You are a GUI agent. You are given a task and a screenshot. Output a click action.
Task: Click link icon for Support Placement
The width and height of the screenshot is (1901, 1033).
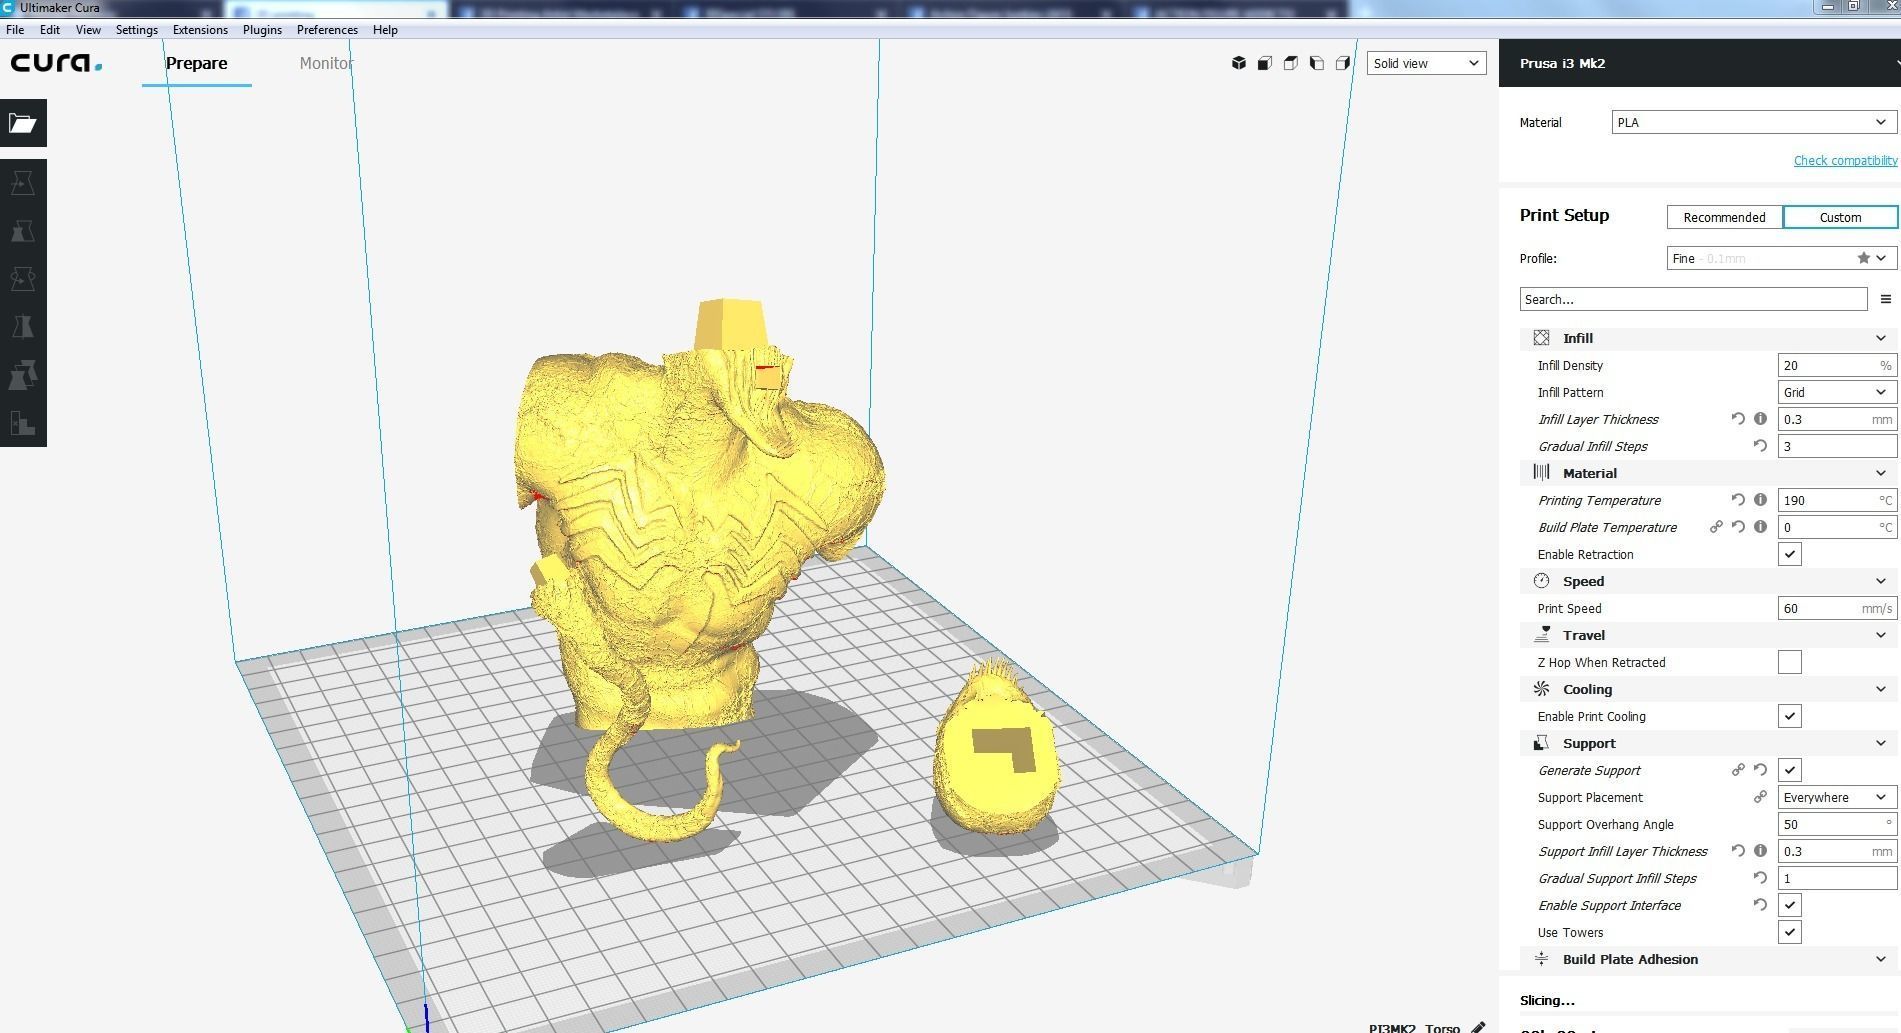[x=1760, y=797]
